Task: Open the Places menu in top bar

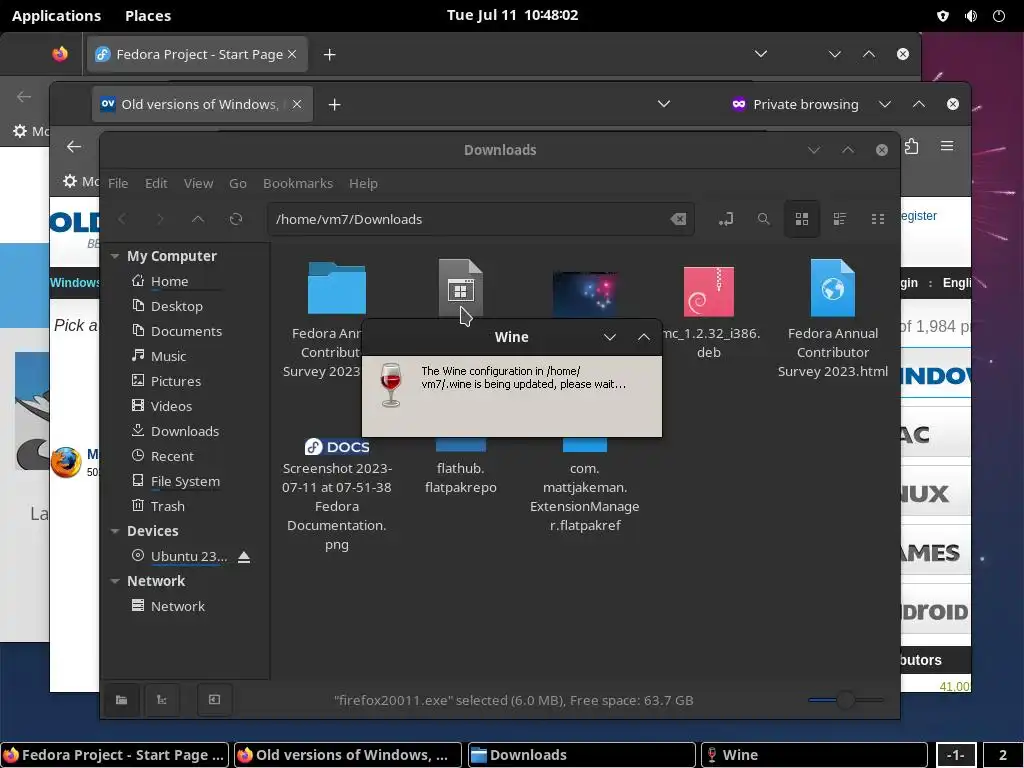Action: (x=148, y=16)
